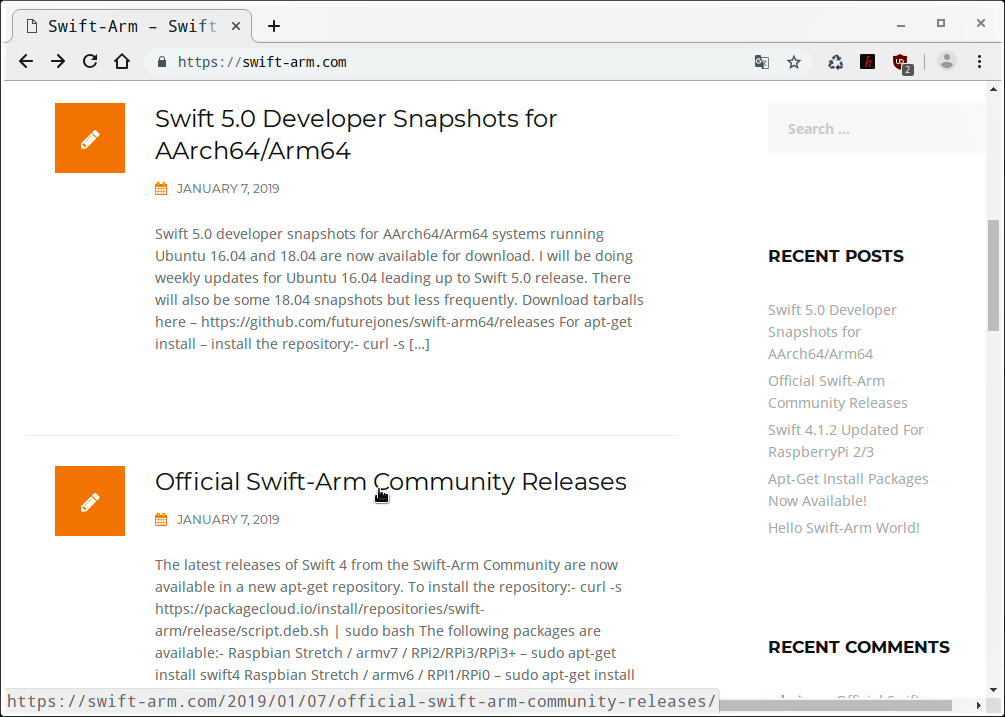This screenshot has height=717, width=1005.
Task: Click the address bar URL
Action: tap(262, 62)
